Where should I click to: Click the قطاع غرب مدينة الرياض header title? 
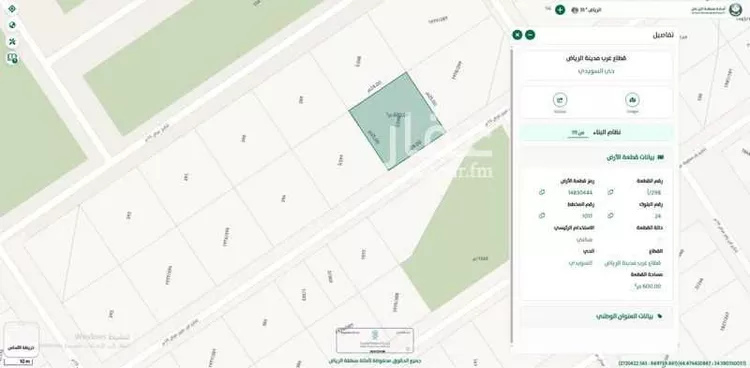(596, 58)
